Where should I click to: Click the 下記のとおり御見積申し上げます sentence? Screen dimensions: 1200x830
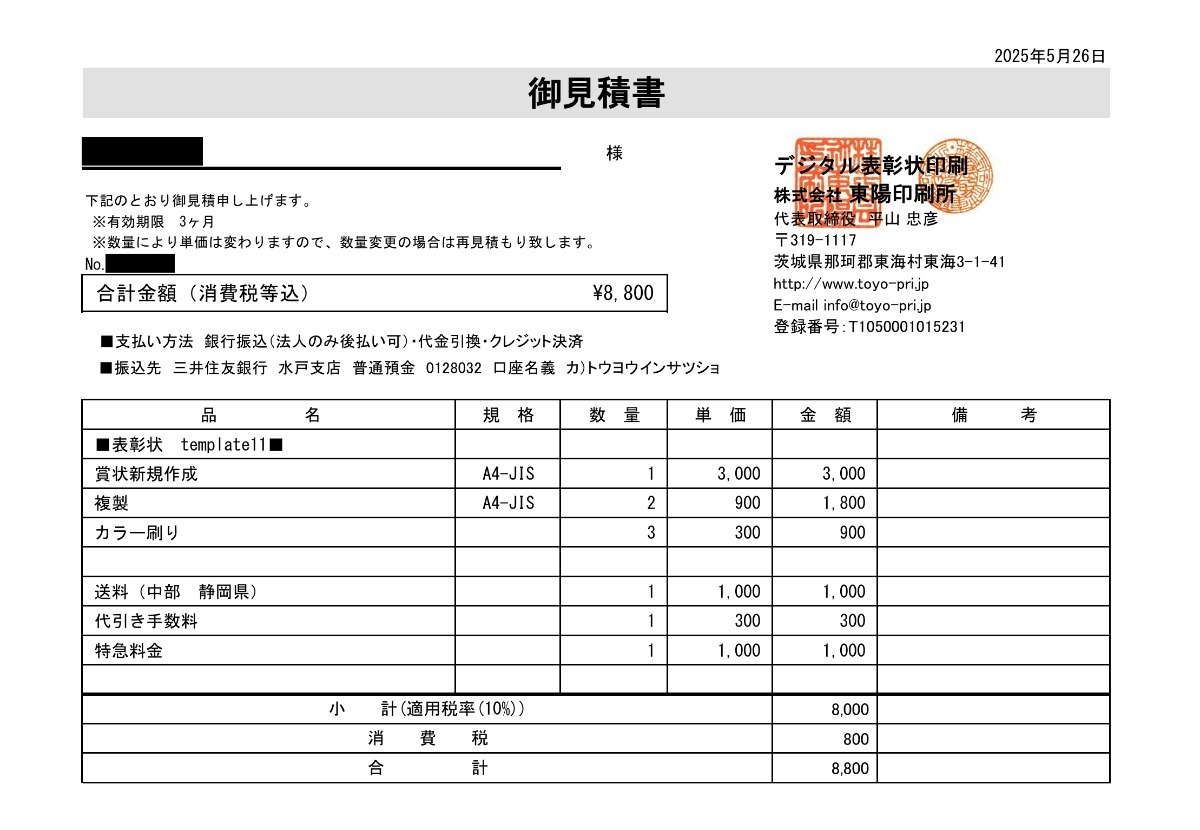click(x=199, y=201)
